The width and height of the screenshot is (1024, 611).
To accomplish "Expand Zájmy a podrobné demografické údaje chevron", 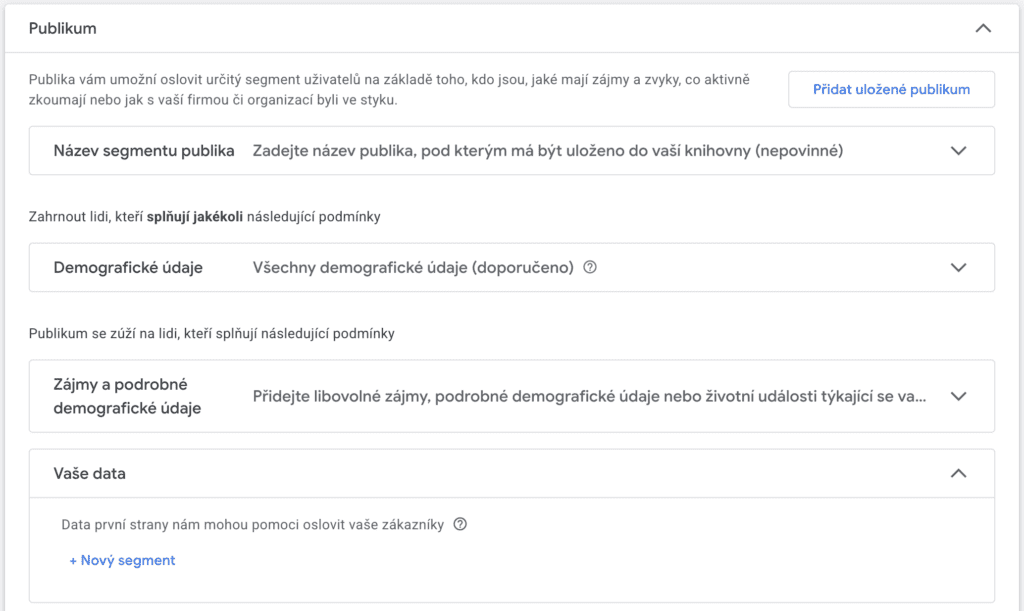I will (958, 396).
